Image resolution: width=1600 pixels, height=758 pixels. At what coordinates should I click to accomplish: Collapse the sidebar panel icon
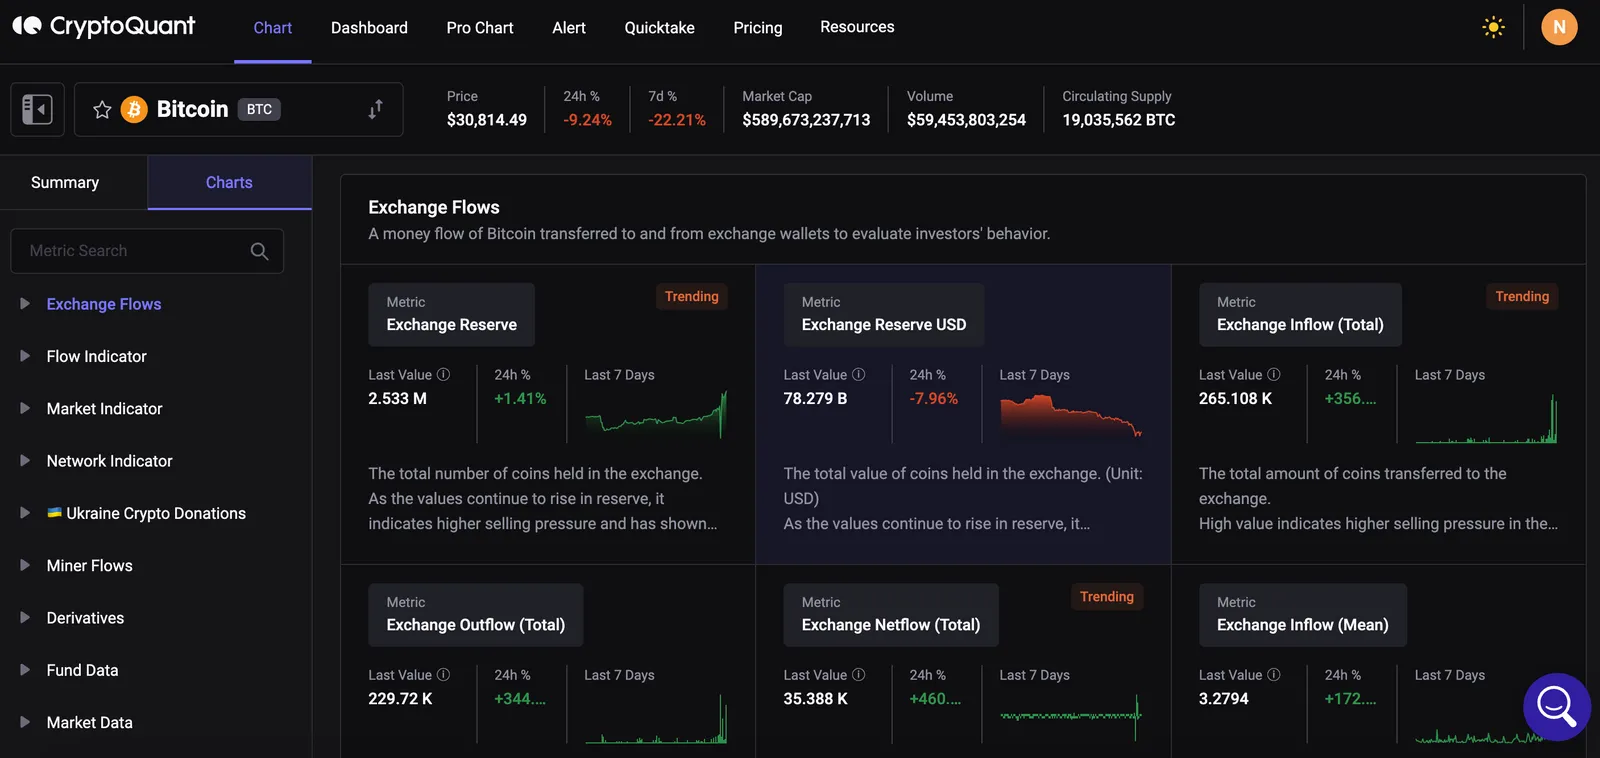click(37, 109)
